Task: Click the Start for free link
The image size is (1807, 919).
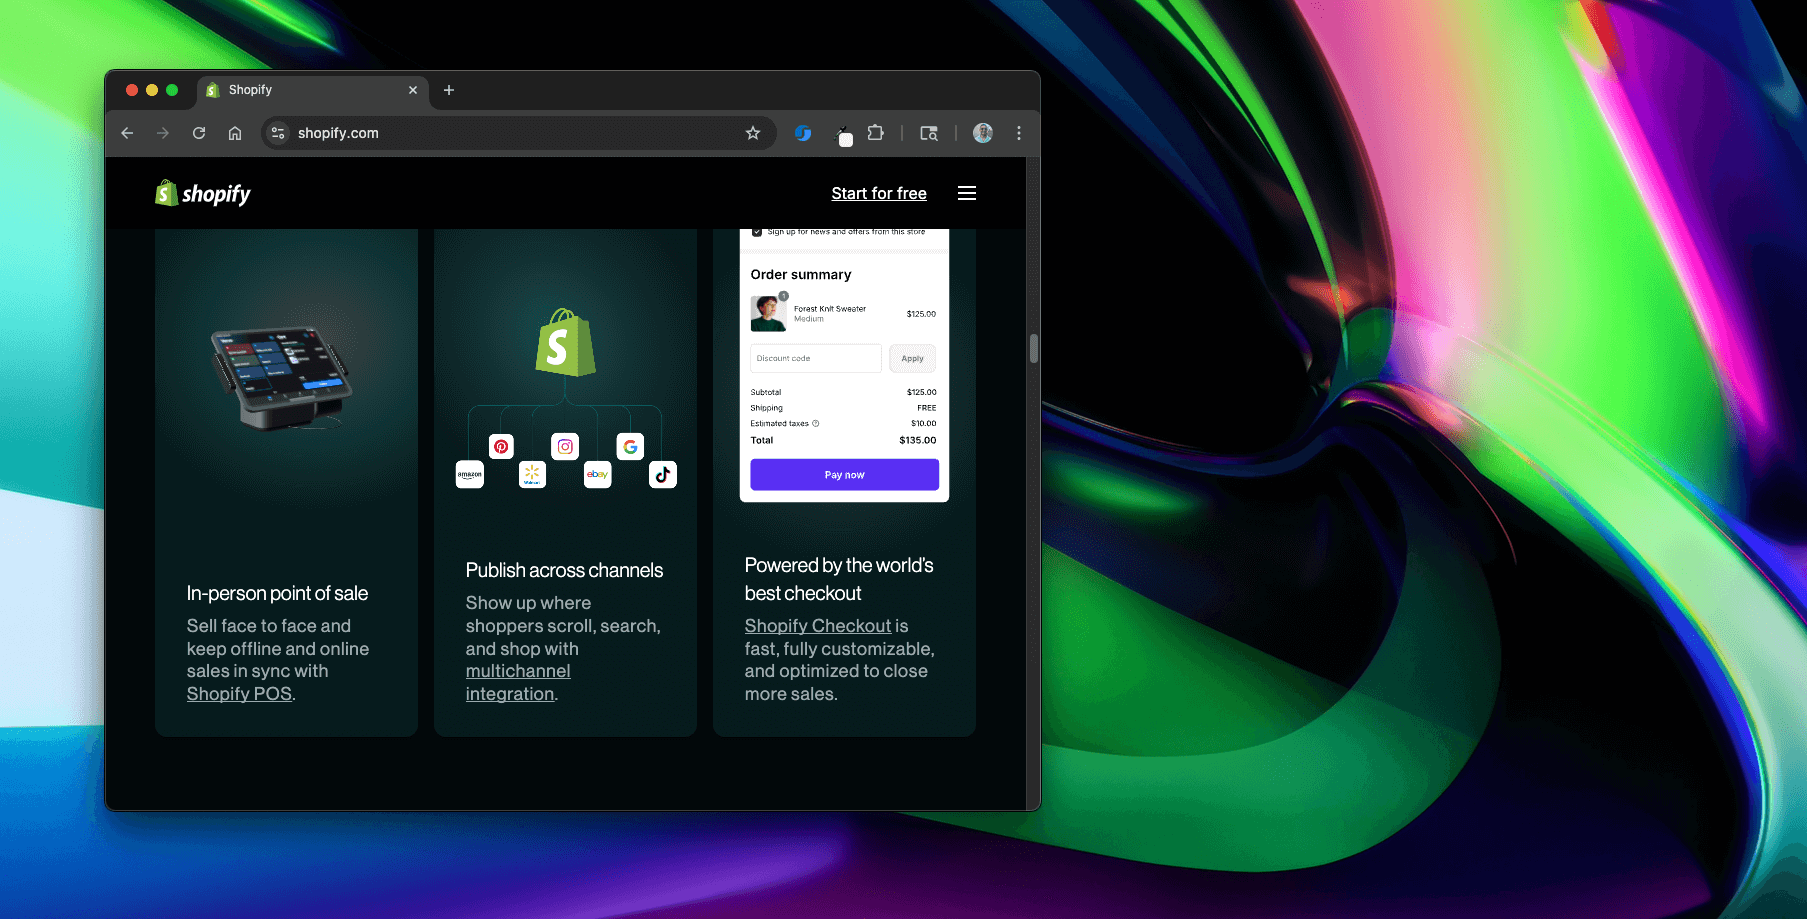Action: pos(879,193)
